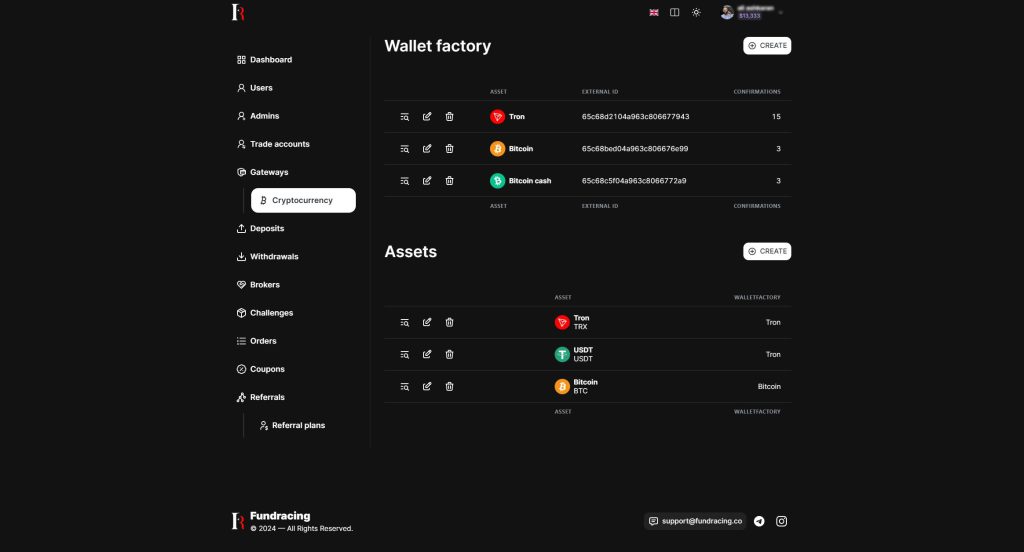Collapse the Gateways sidebar section

[268, 172]
